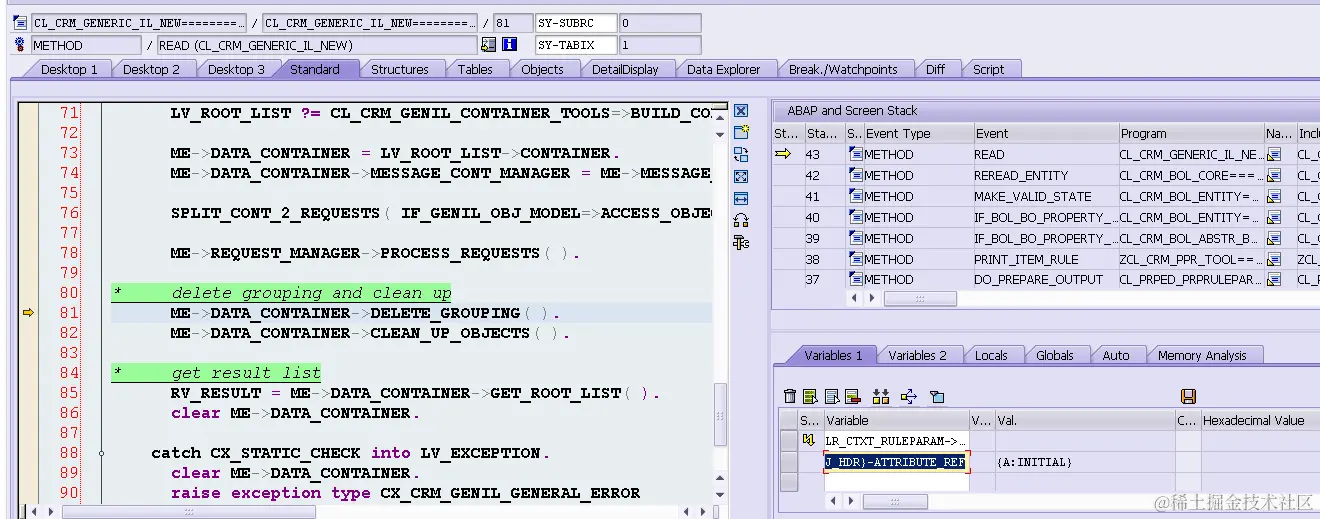This screenshot has width=1320, height=519.
Task: Click the display object icon after READ field
Action: (x=488, y=45)
